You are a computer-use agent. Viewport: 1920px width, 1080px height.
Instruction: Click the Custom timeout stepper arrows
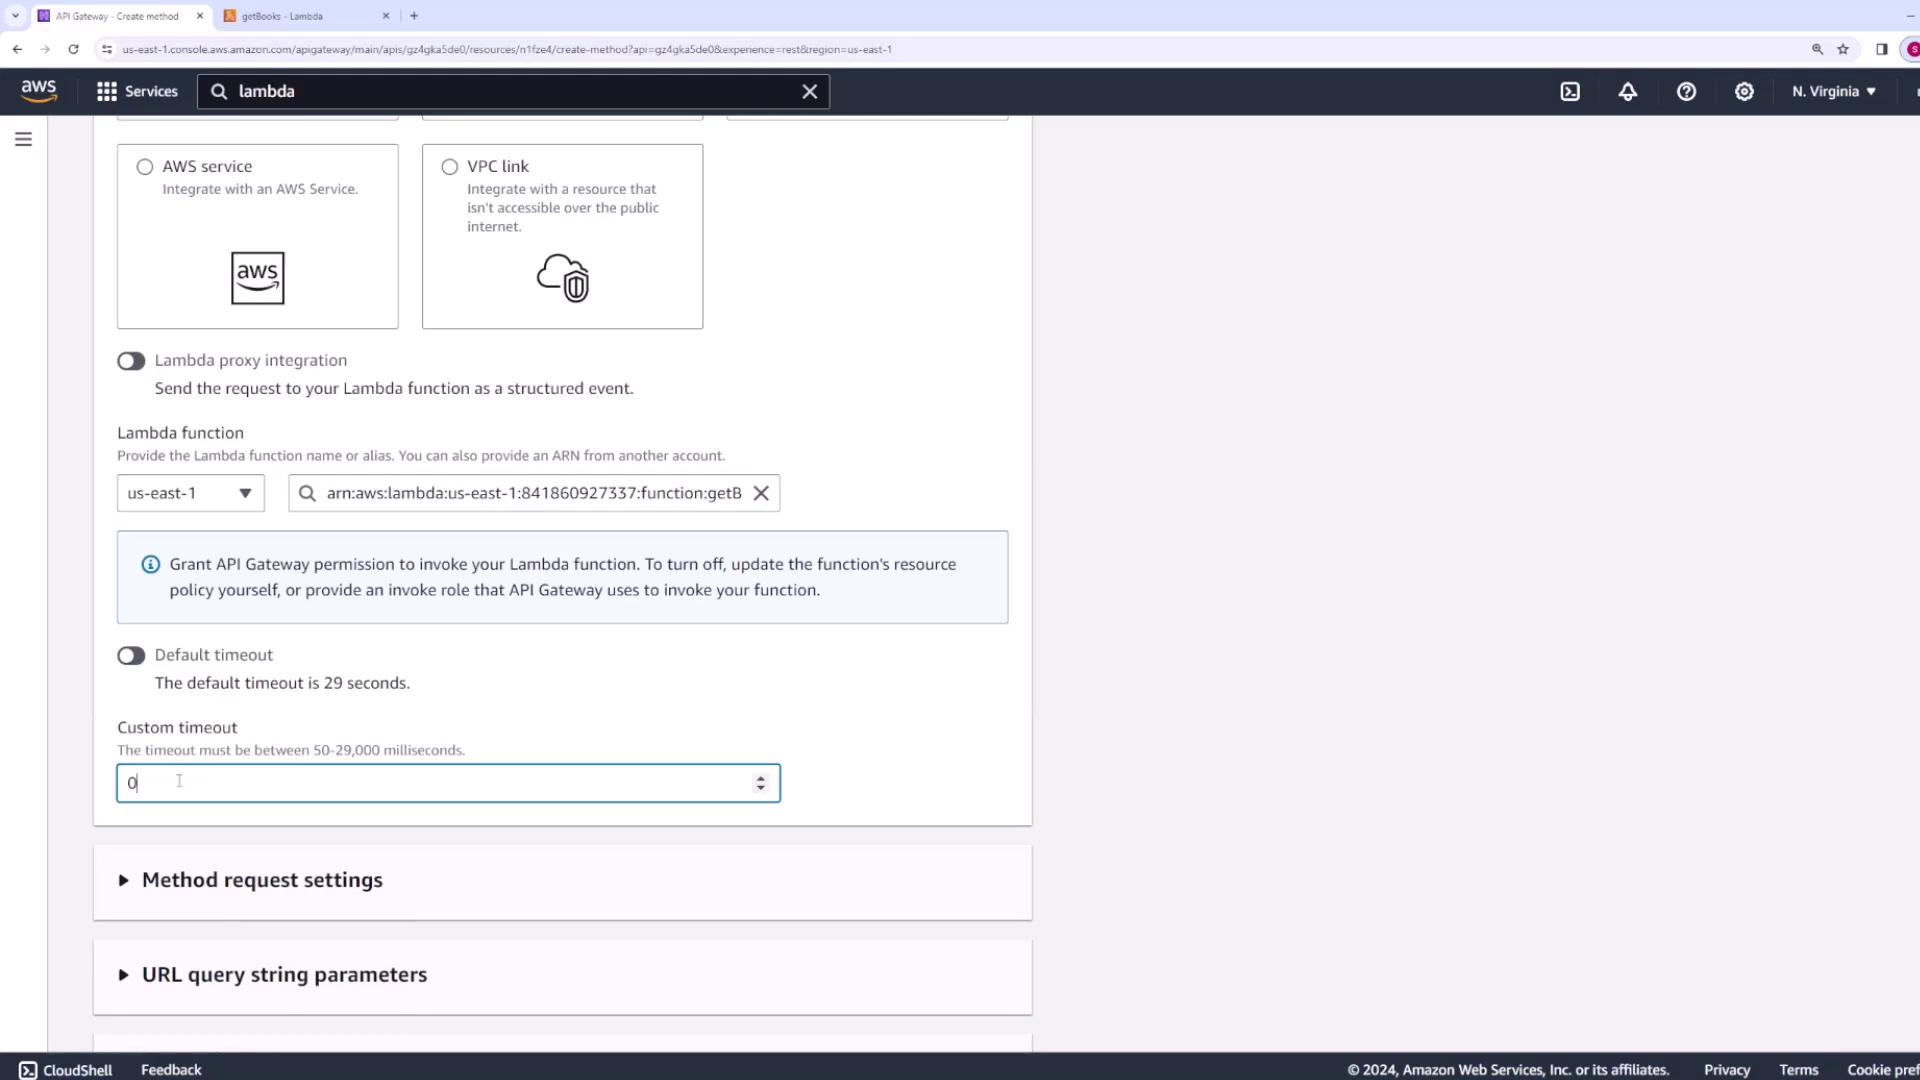click(x=761, y=783)
